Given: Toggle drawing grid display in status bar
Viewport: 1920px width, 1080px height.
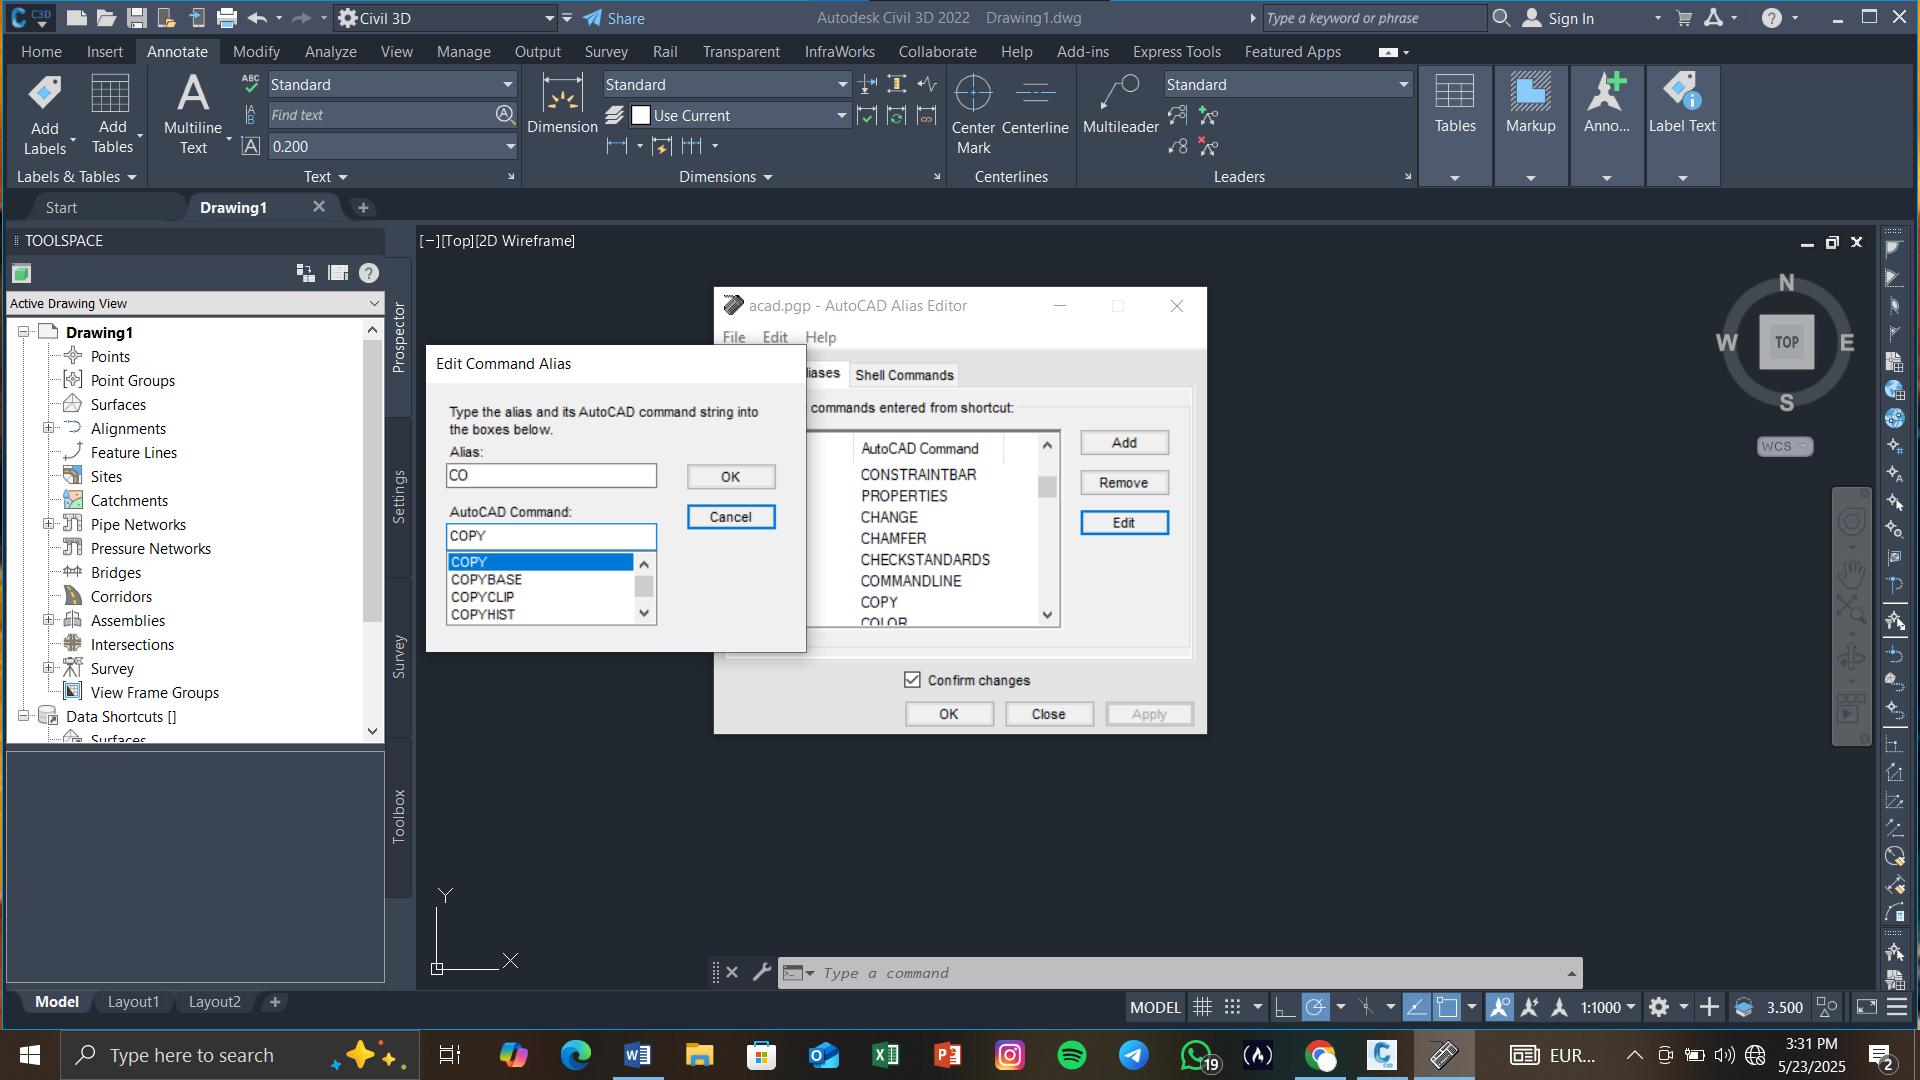Looking at the screenshot, I should (1202, 1007).
